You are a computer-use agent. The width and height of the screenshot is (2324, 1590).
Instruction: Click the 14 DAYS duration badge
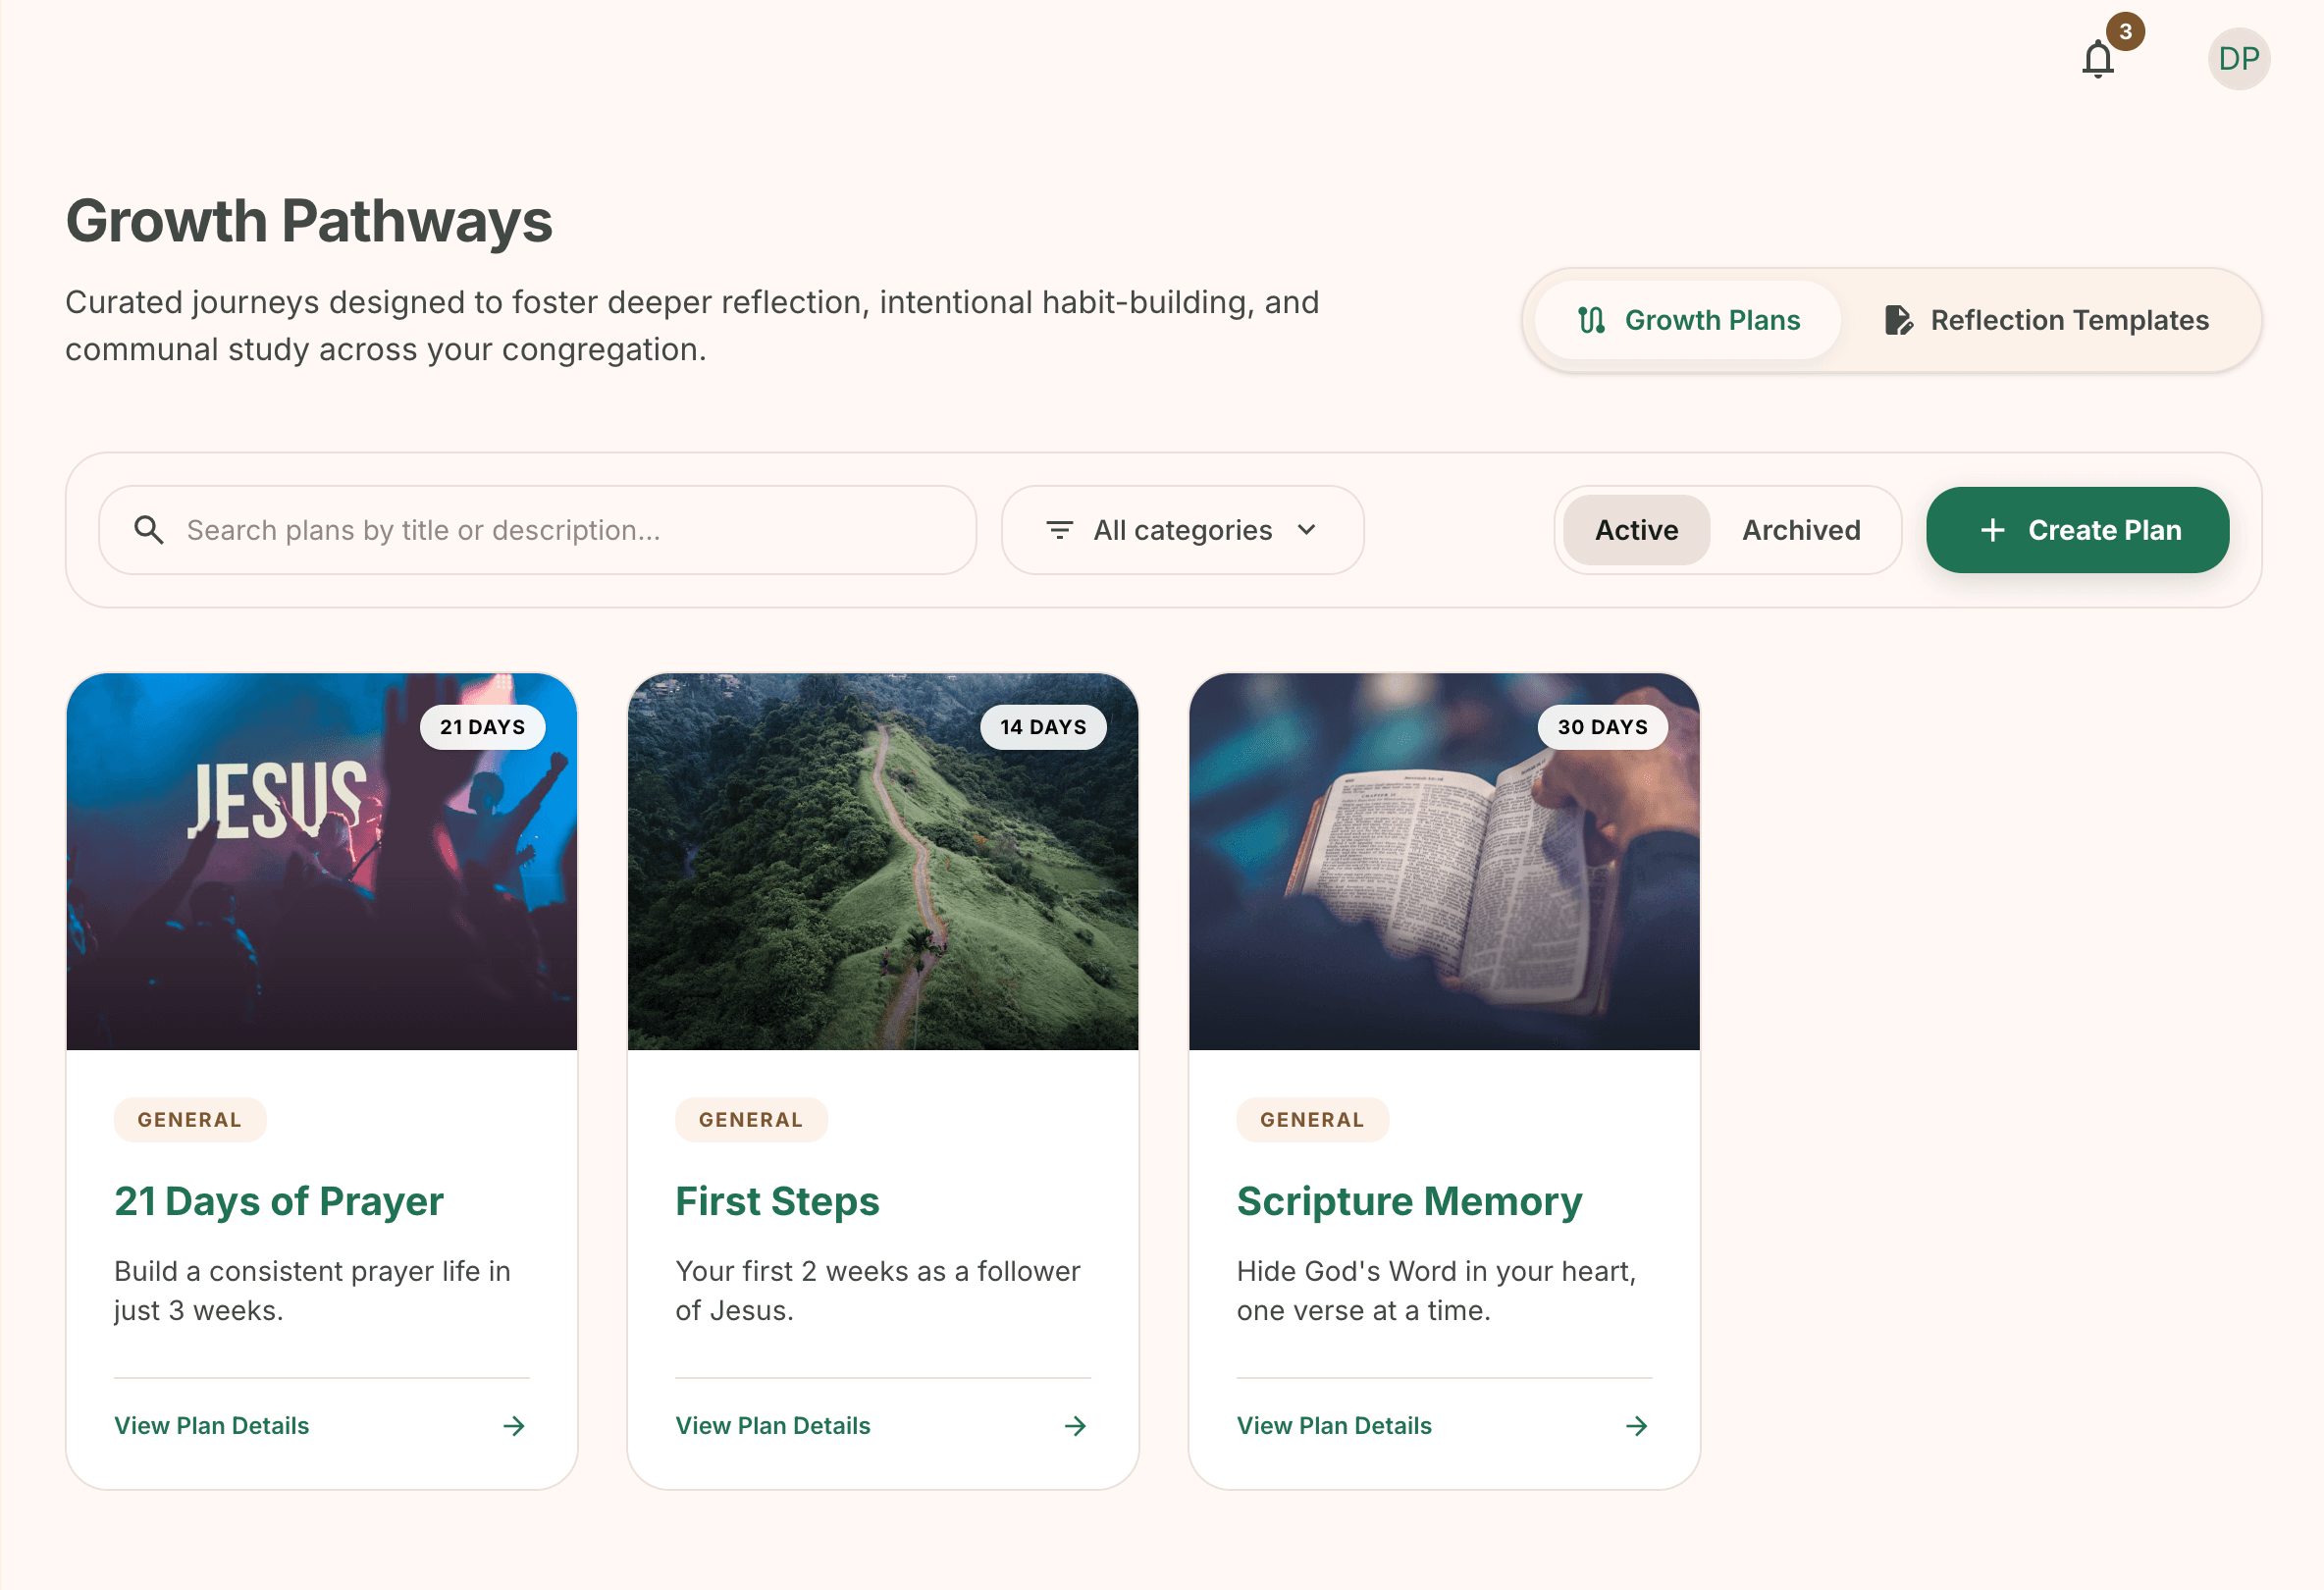(x=1043, y=727)
